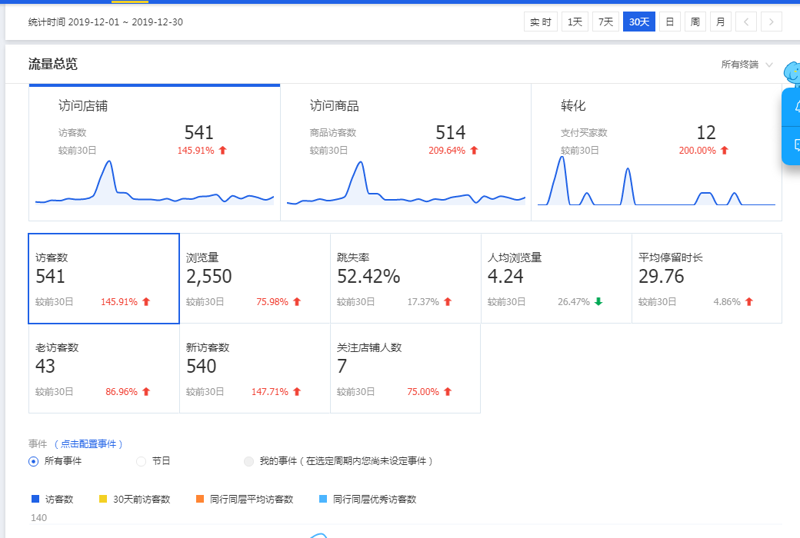Click the notification bell on the side panel

[795, 107]
